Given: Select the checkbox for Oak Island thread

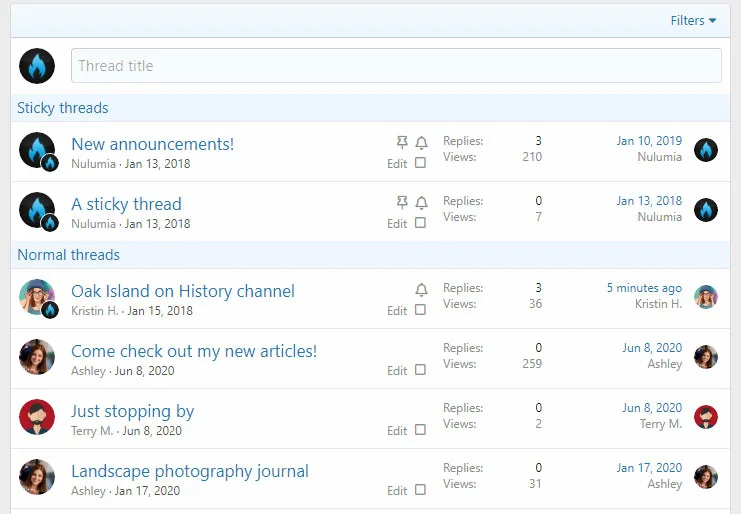Looking at the screenshot, I should [x=420, y=310].
